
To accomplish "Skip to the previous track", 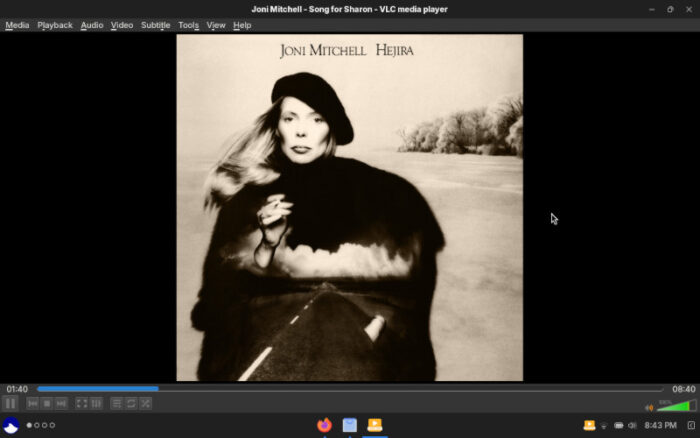I will (x=33, y=404).
